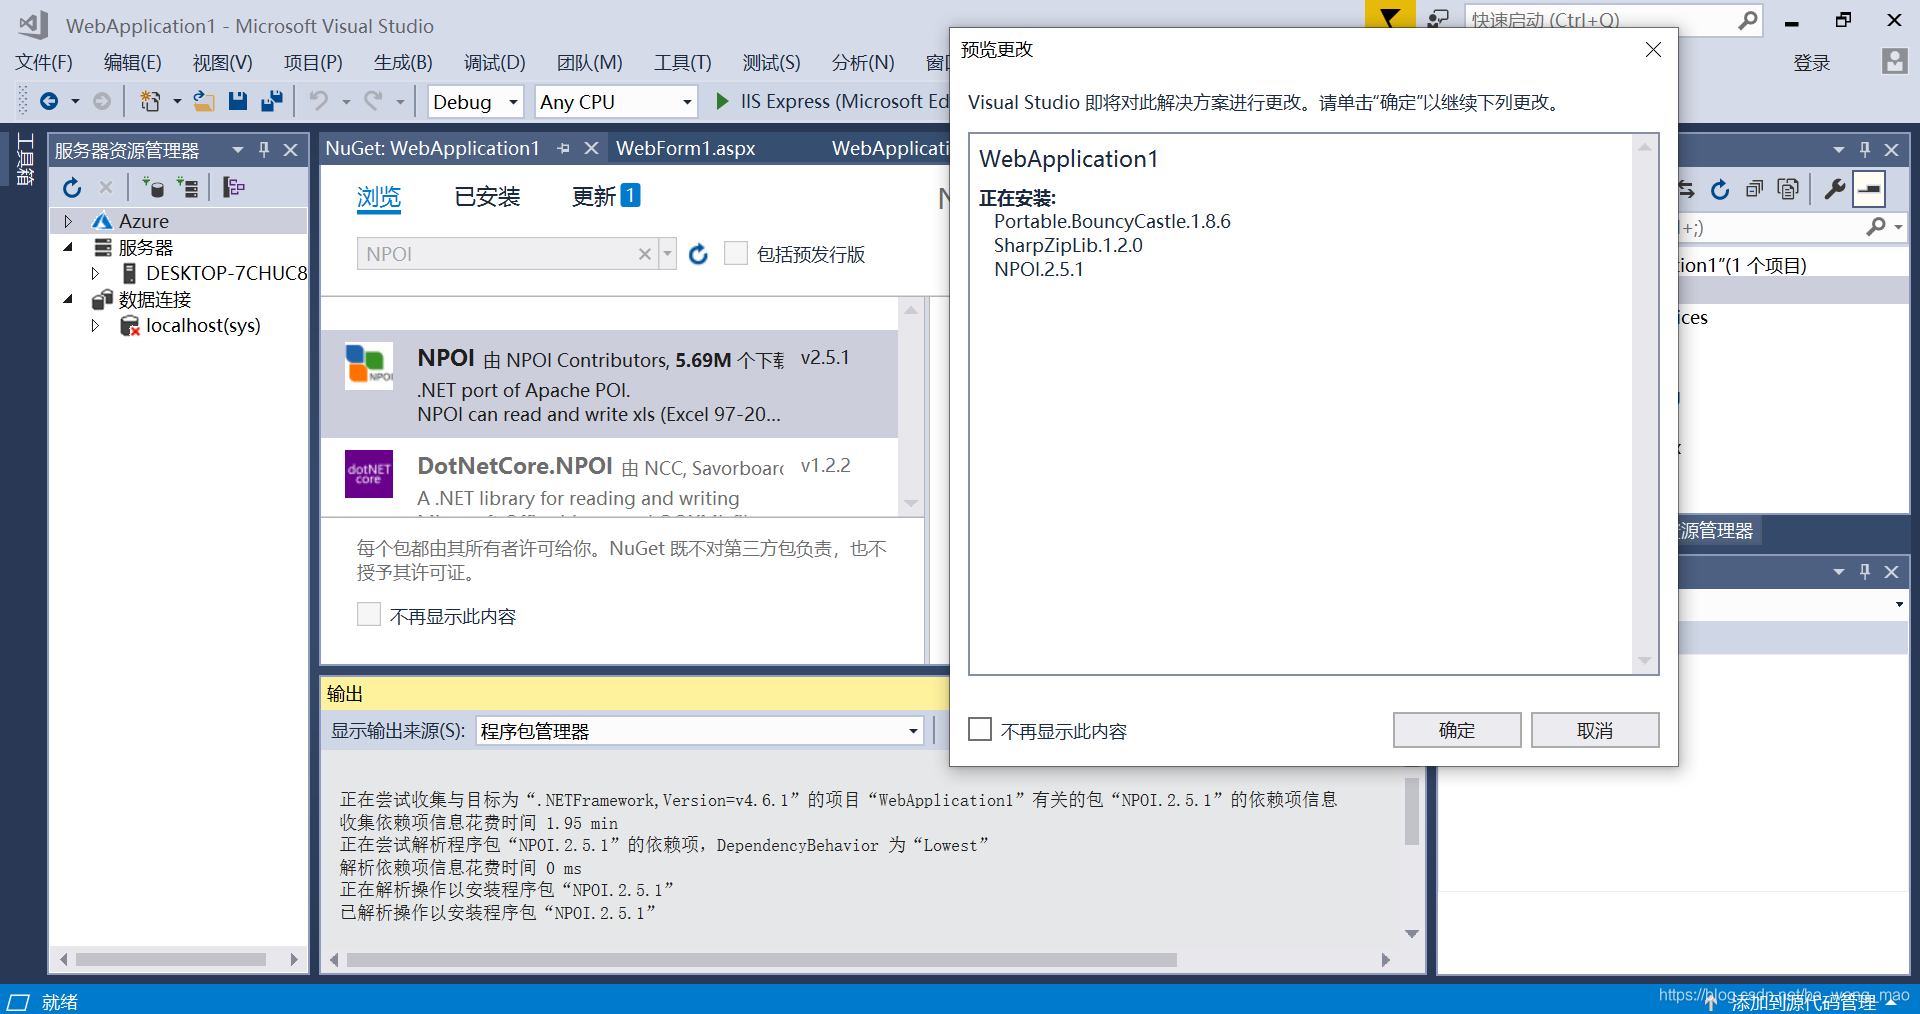Screen dimensions: 1920x1014
Task: Check 'Do not show again' in Preview Changes dialog
Action: (x=980, y=729)
